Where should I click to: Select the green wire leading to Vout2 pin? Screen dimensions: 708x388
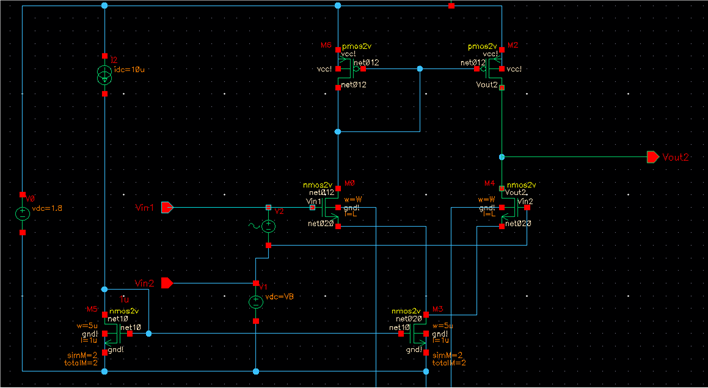[x=574, y=157]
